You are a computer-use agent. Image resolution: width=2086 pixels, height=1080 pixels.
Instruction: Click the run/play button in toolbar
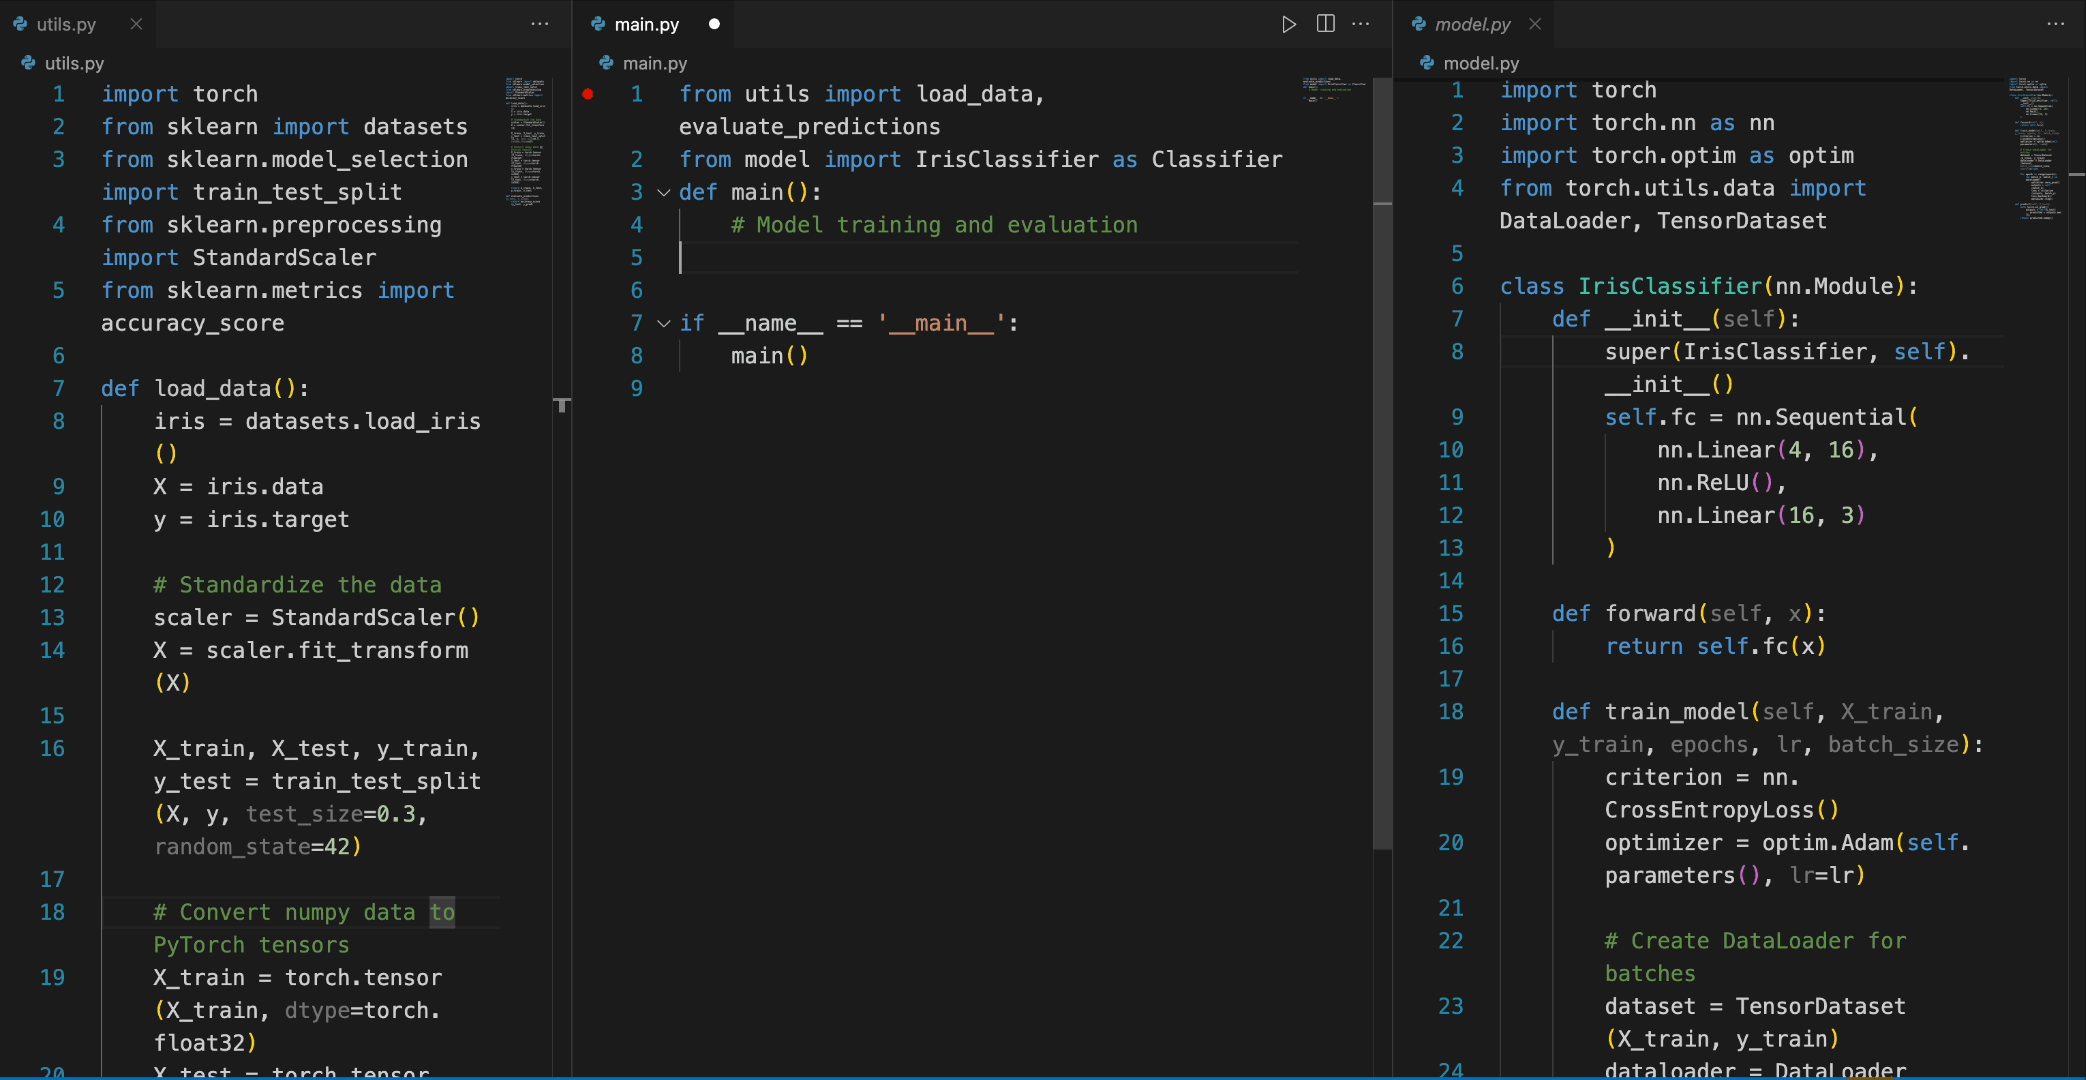tap(1285, 23)
